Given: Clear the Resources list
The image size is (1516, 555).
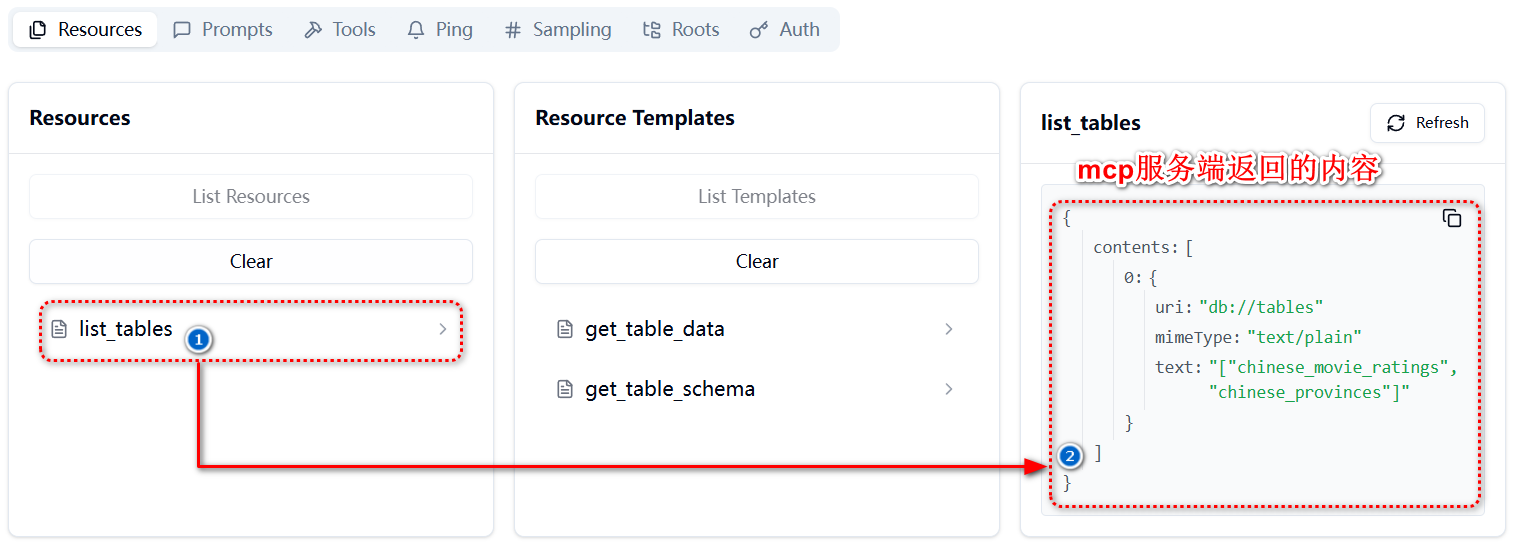Looking at the screenshot, I should tap(251, 261).
